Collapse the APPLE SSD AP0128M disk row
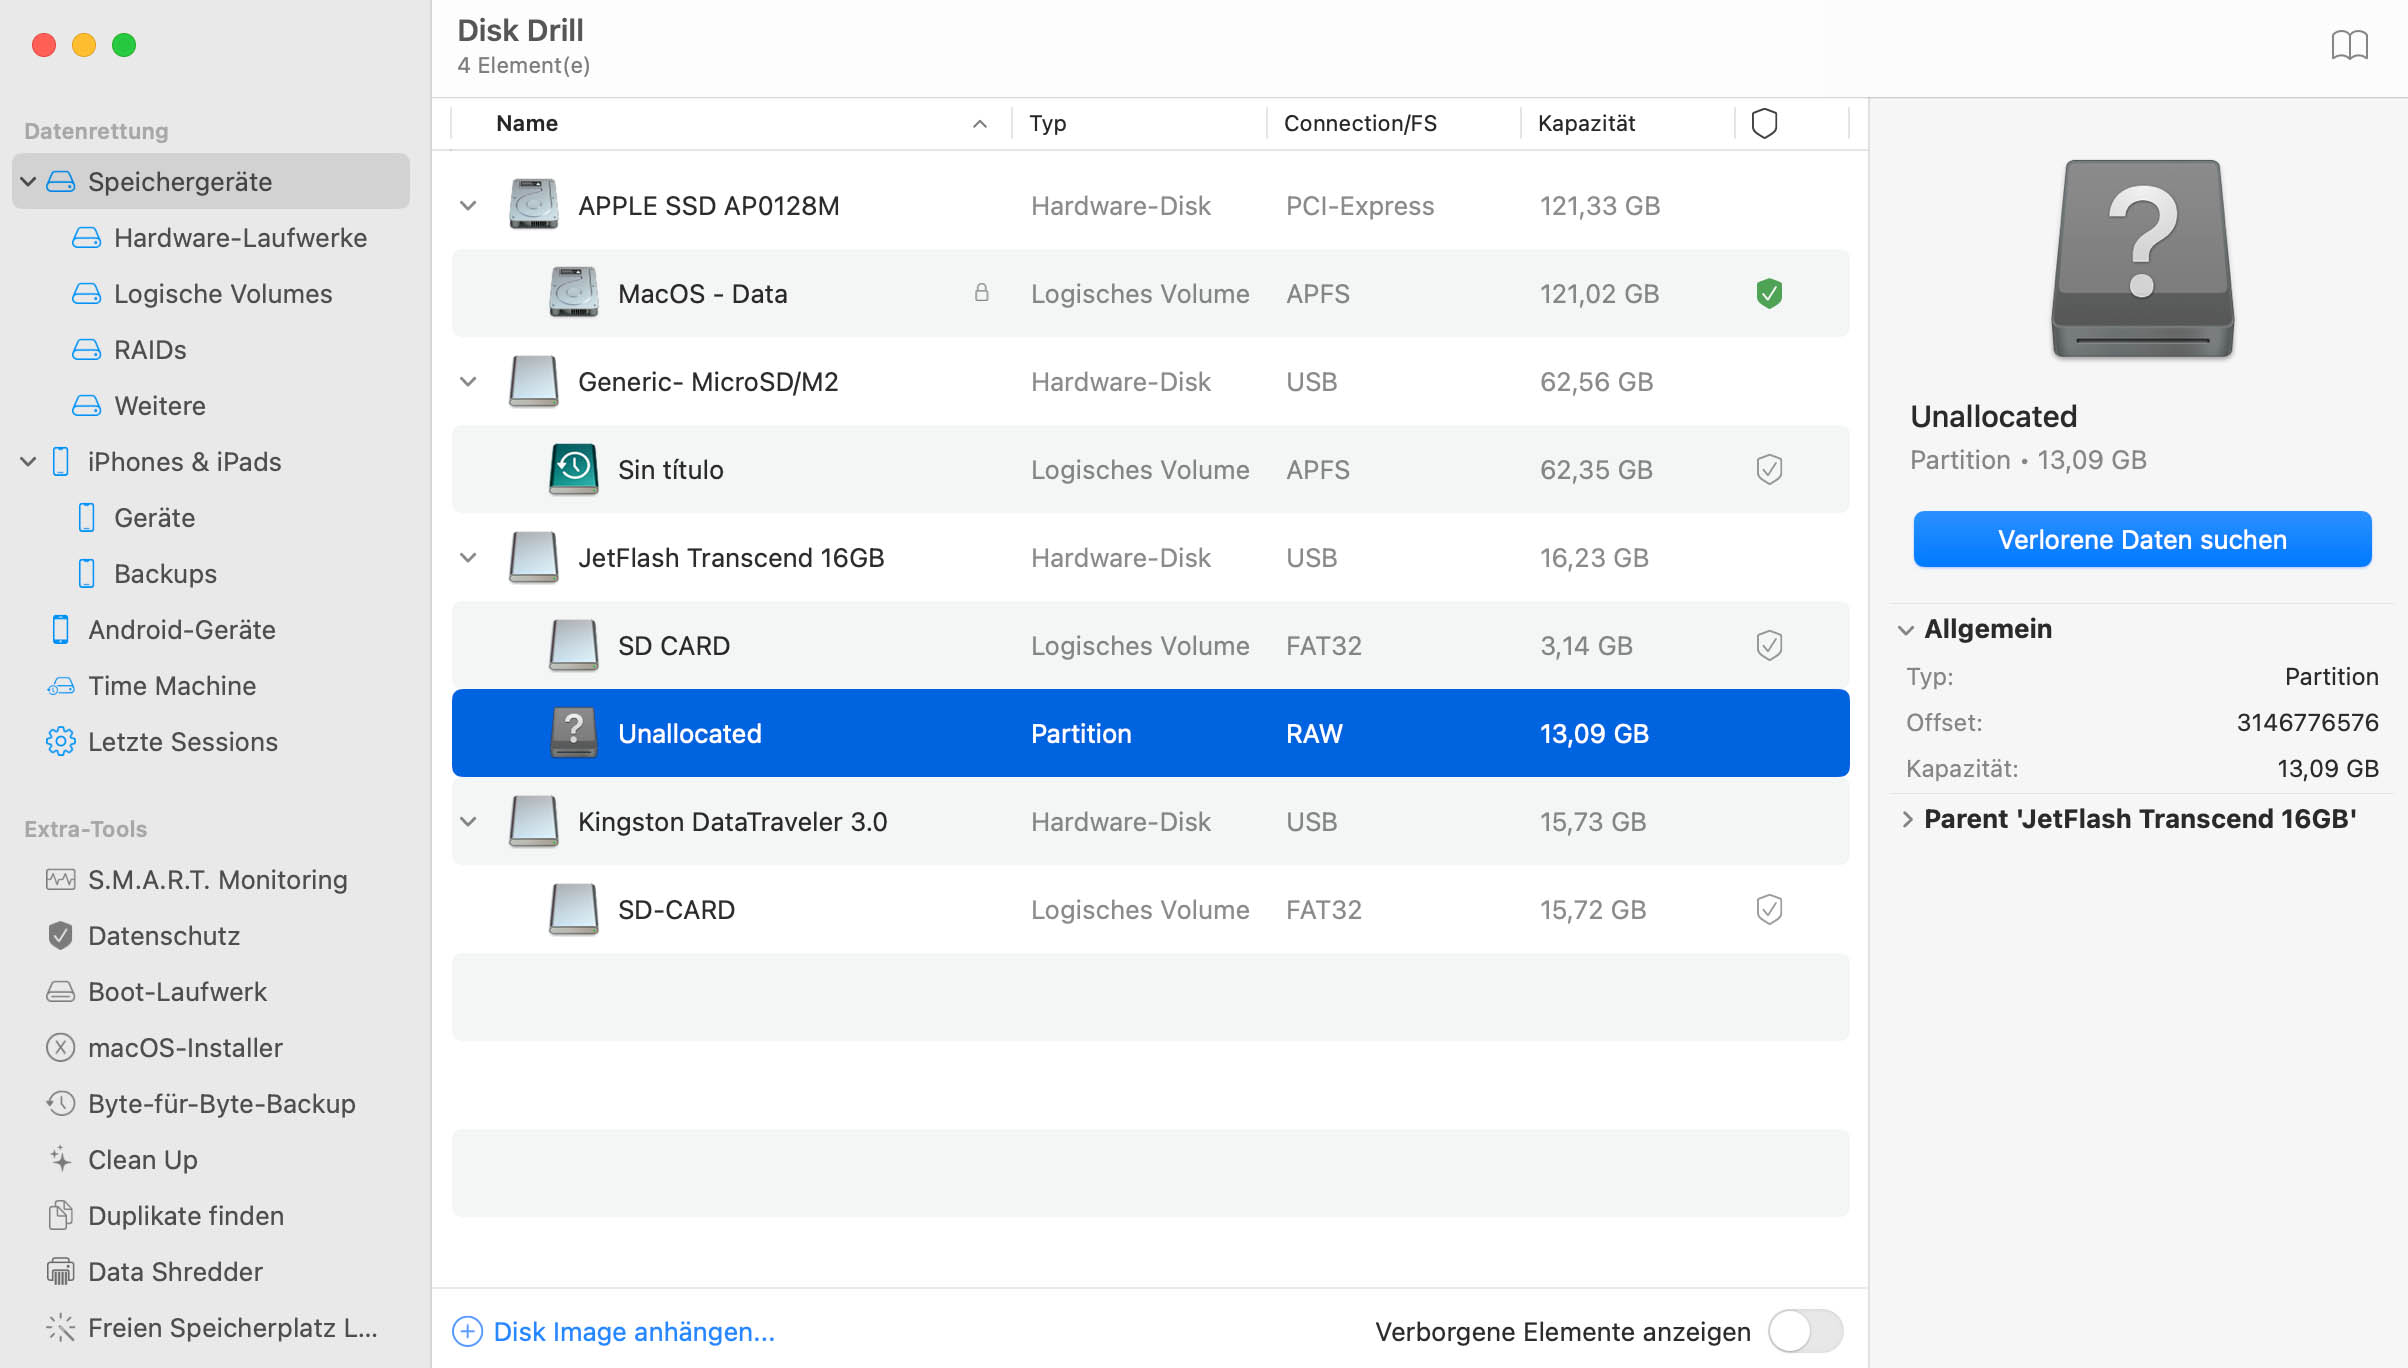The image size is (2408, 1368). click(468, 206)
